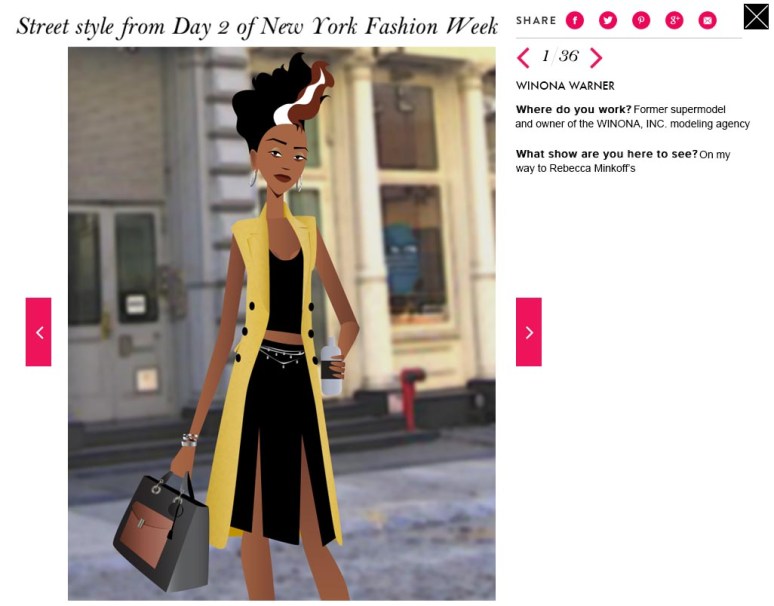Viewport: 774px width, 606px height.
Task: Share gallery on Twitter
Action: tap(608, 20)
